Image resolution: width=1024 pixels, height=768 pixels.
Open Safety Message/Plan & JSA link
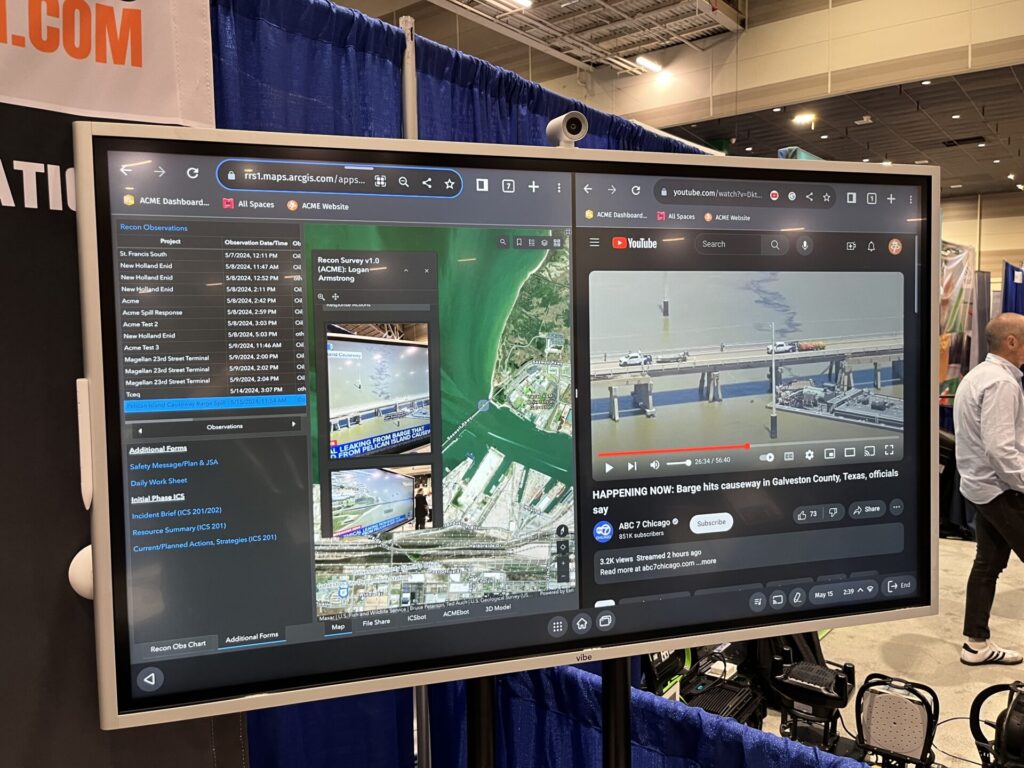[174, 464]
